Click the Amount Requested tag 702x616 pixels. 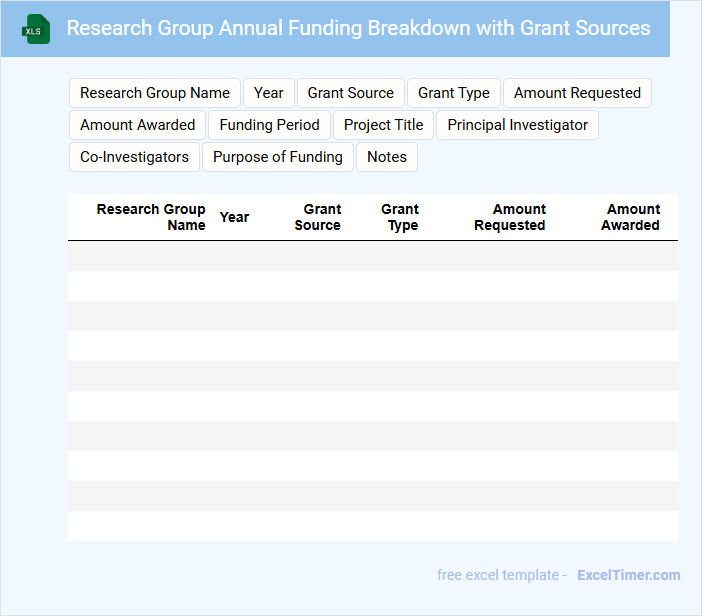click(577, 93)
